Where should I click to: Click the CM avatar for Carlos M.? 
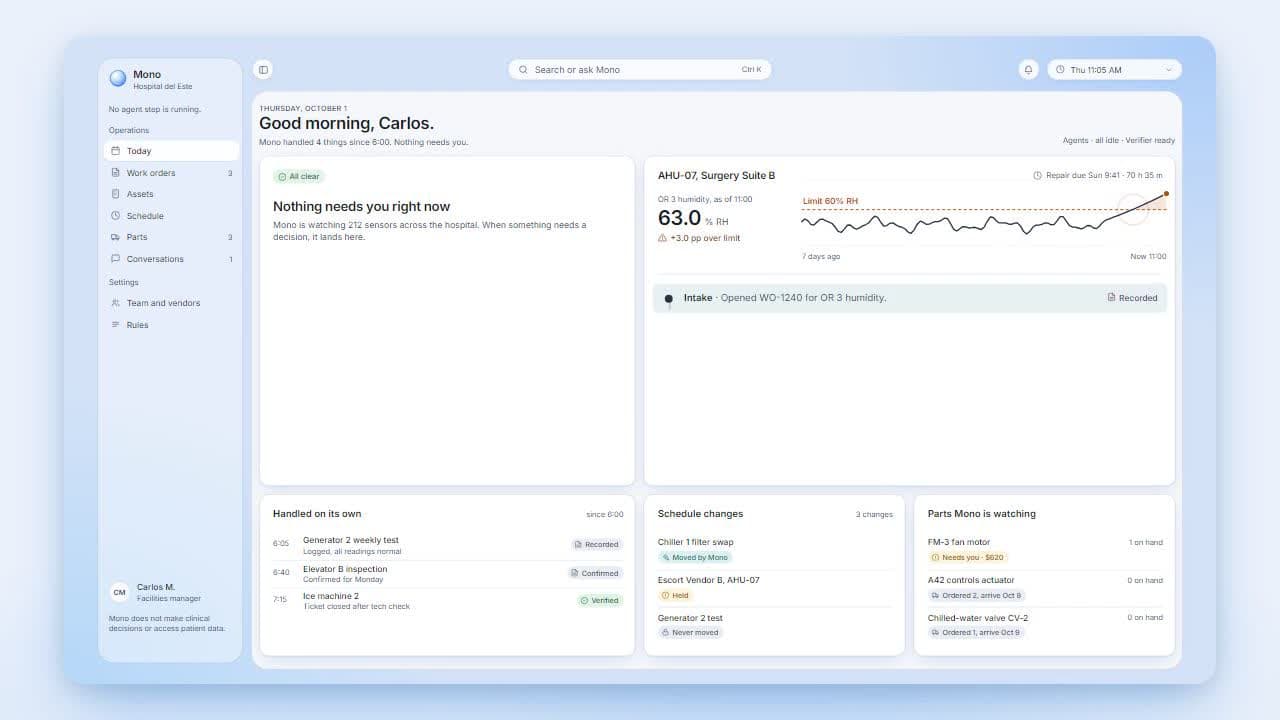coord(119,592)
